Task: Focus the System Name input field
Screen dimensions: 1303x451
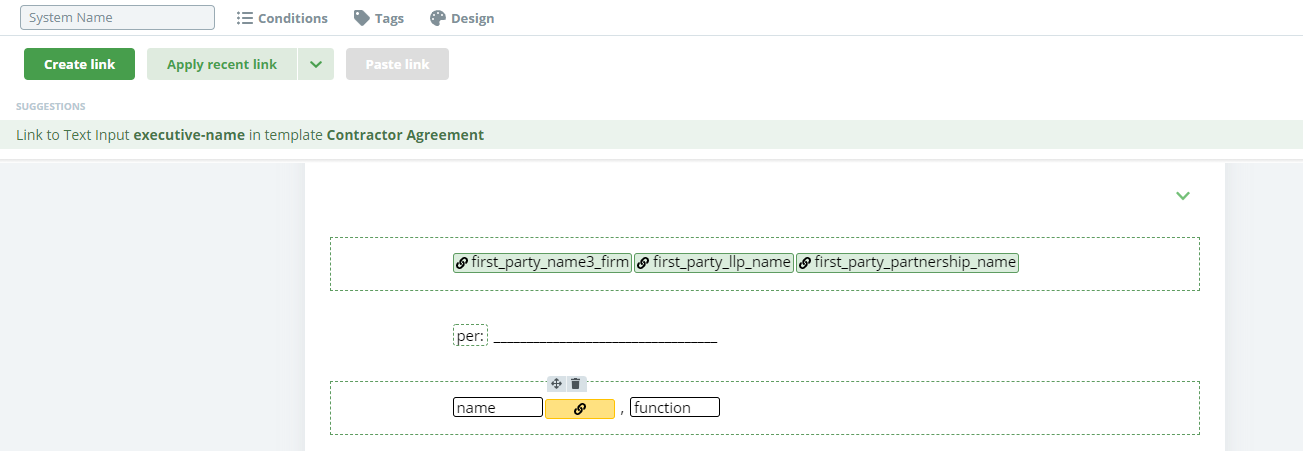Action: tap(117, 18)
